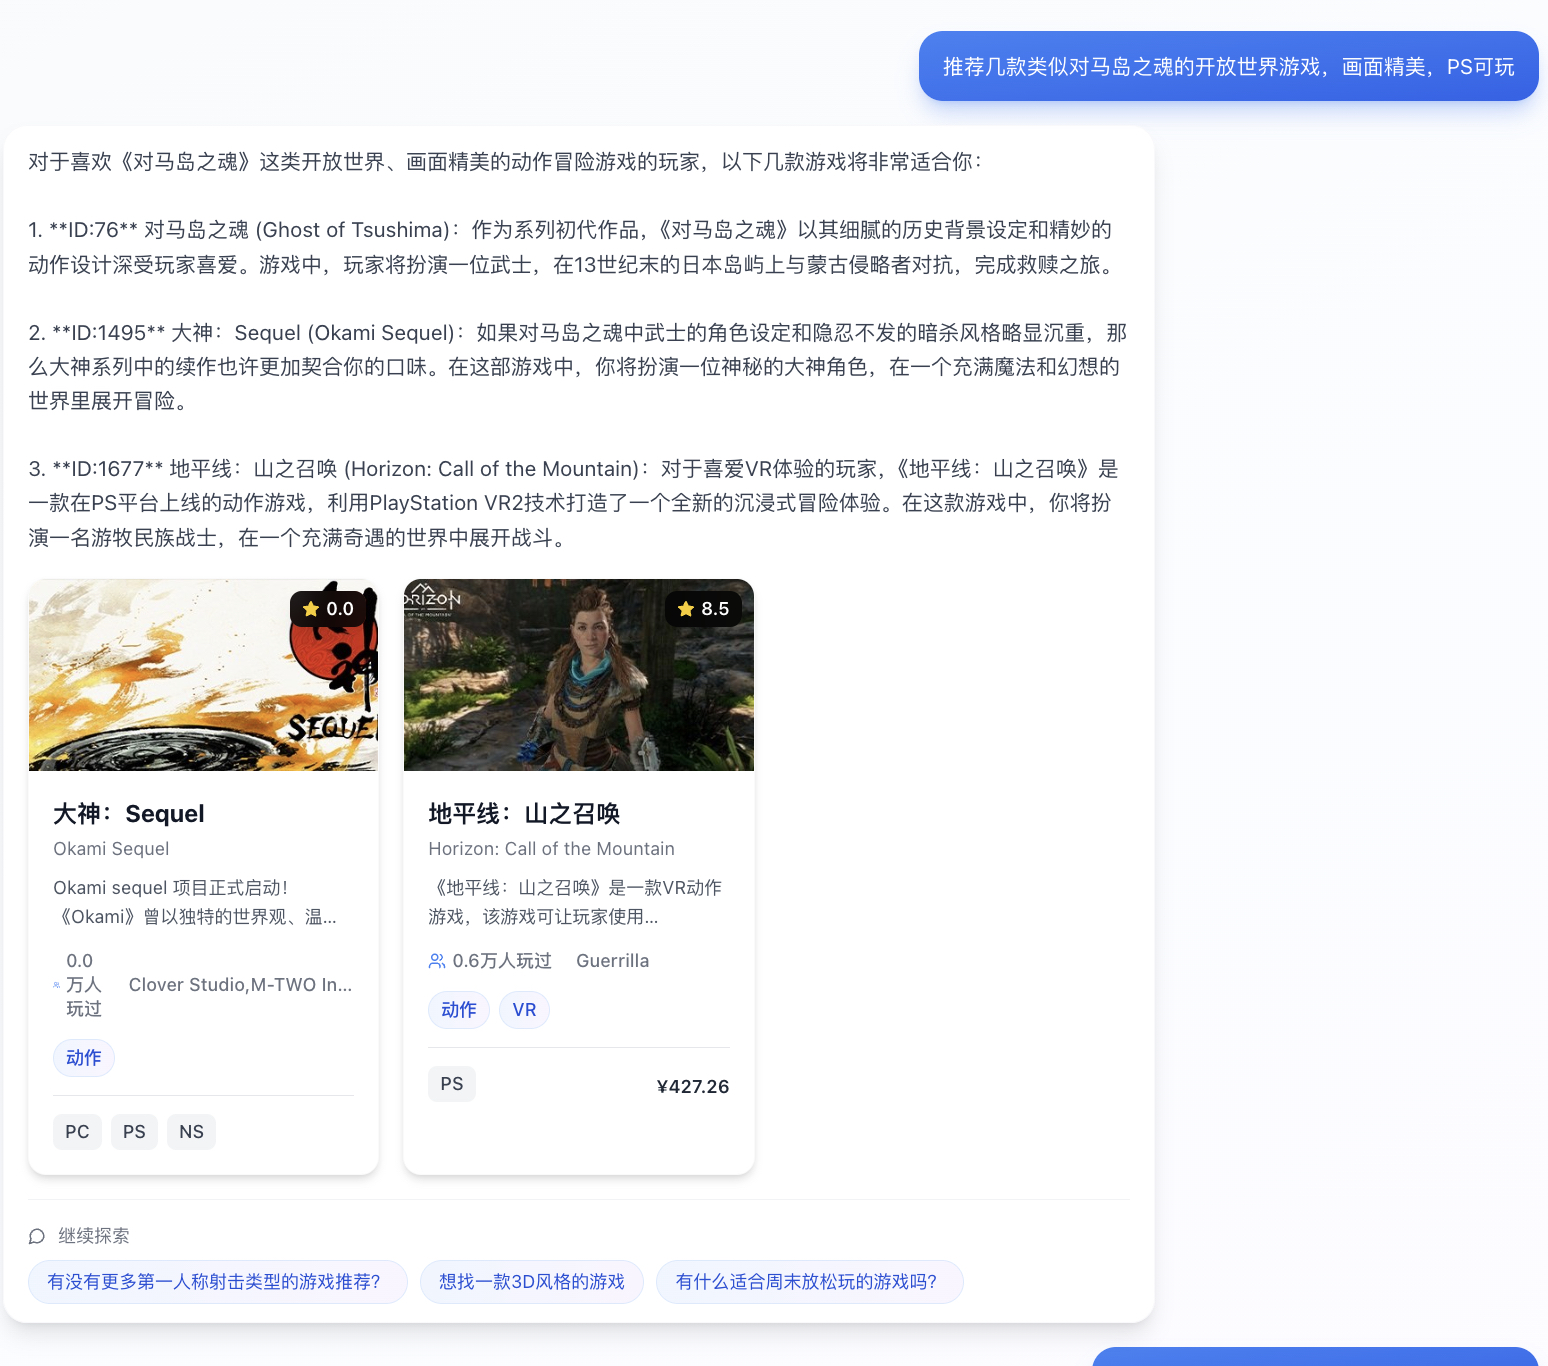
Task: Click the 想找一款3D风格的游戏 suggestion
Action: tap(532, 1281)
